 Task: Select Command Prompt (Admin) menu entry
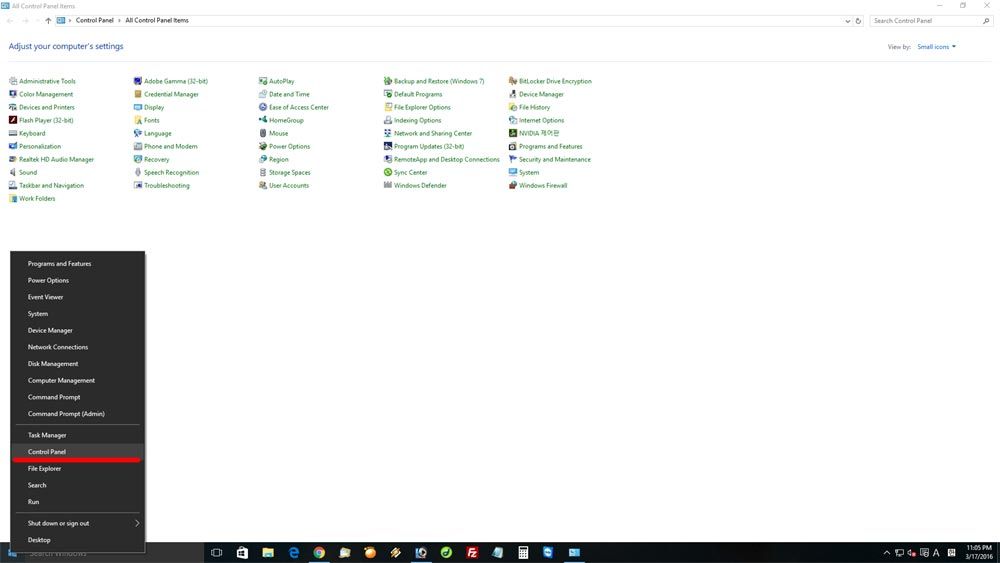pyautogui.click(x=78, y=413)
